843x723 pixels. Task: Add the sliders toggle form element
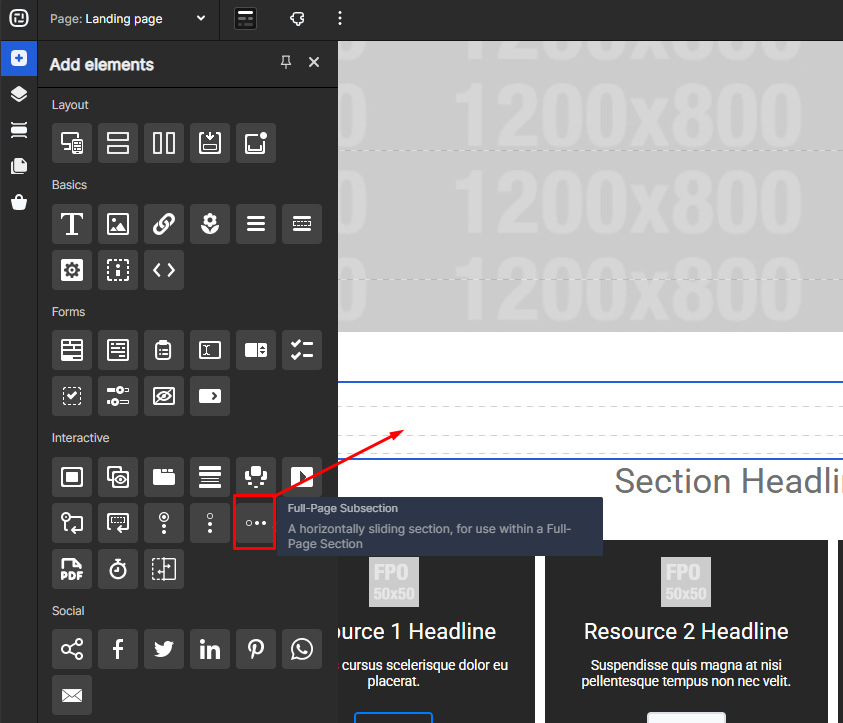(x=118, y=396)
